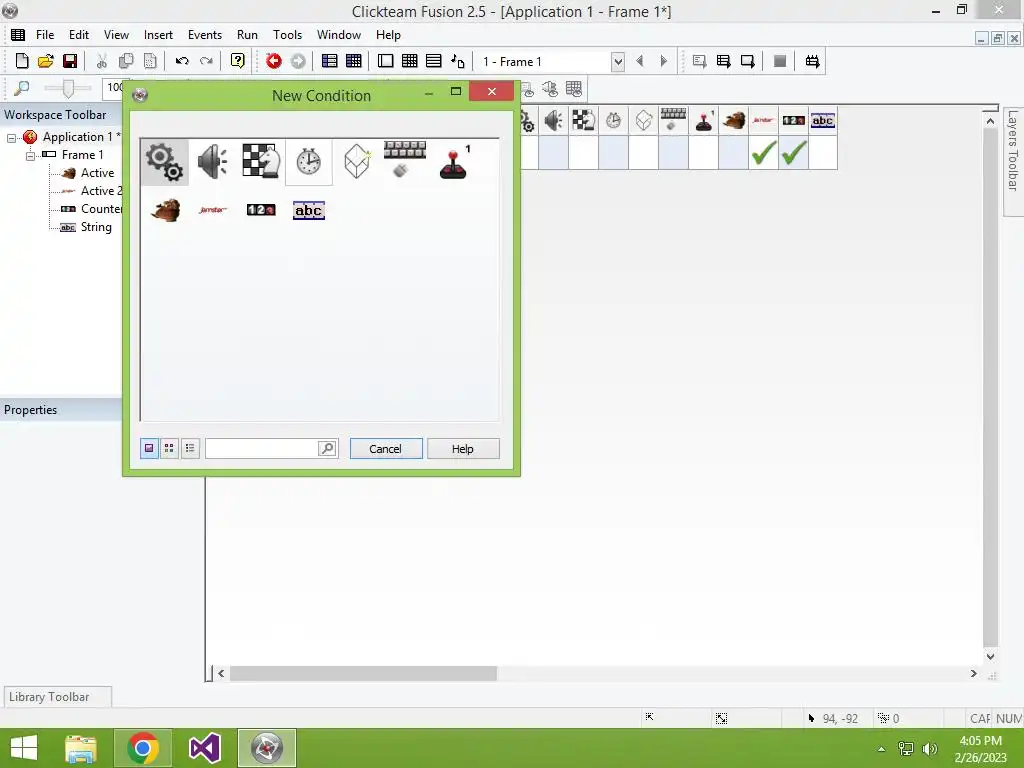Open the Edit menu
The image size is (1024, 768).
(x=79, y=35)
